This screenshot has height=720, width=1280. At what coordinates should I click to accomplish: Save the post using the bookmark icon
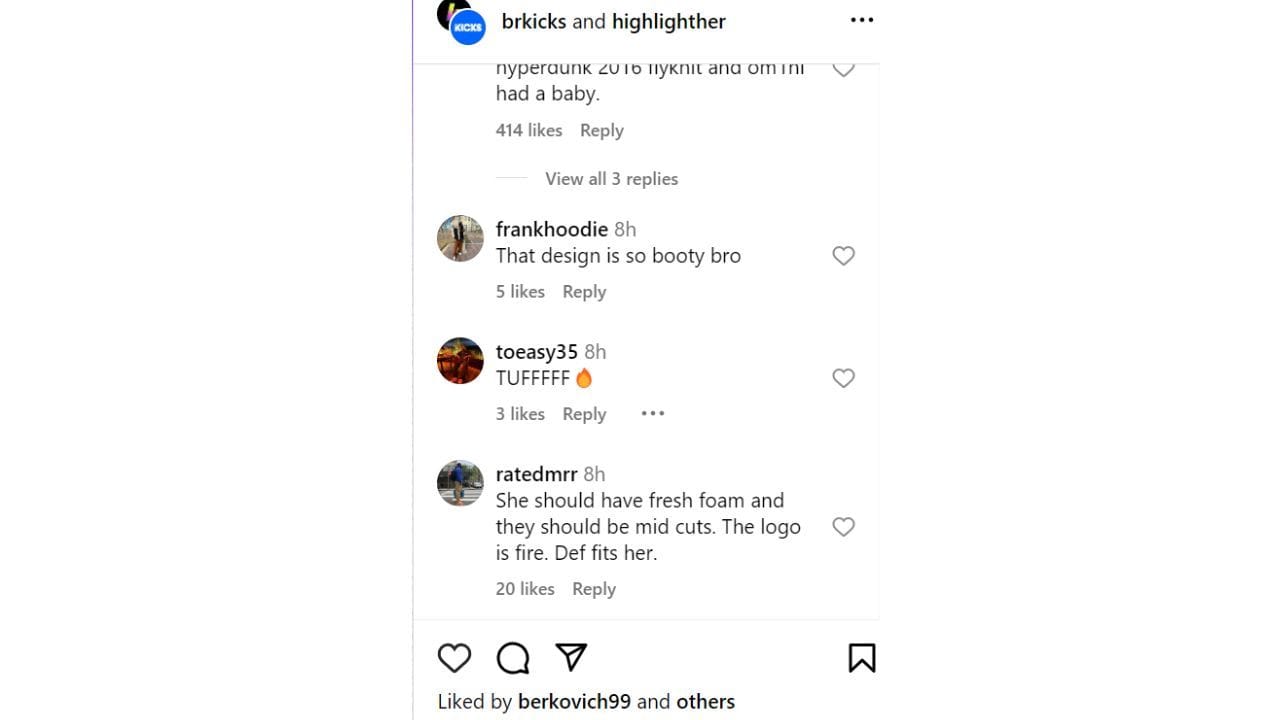click(x=861, y=657)
